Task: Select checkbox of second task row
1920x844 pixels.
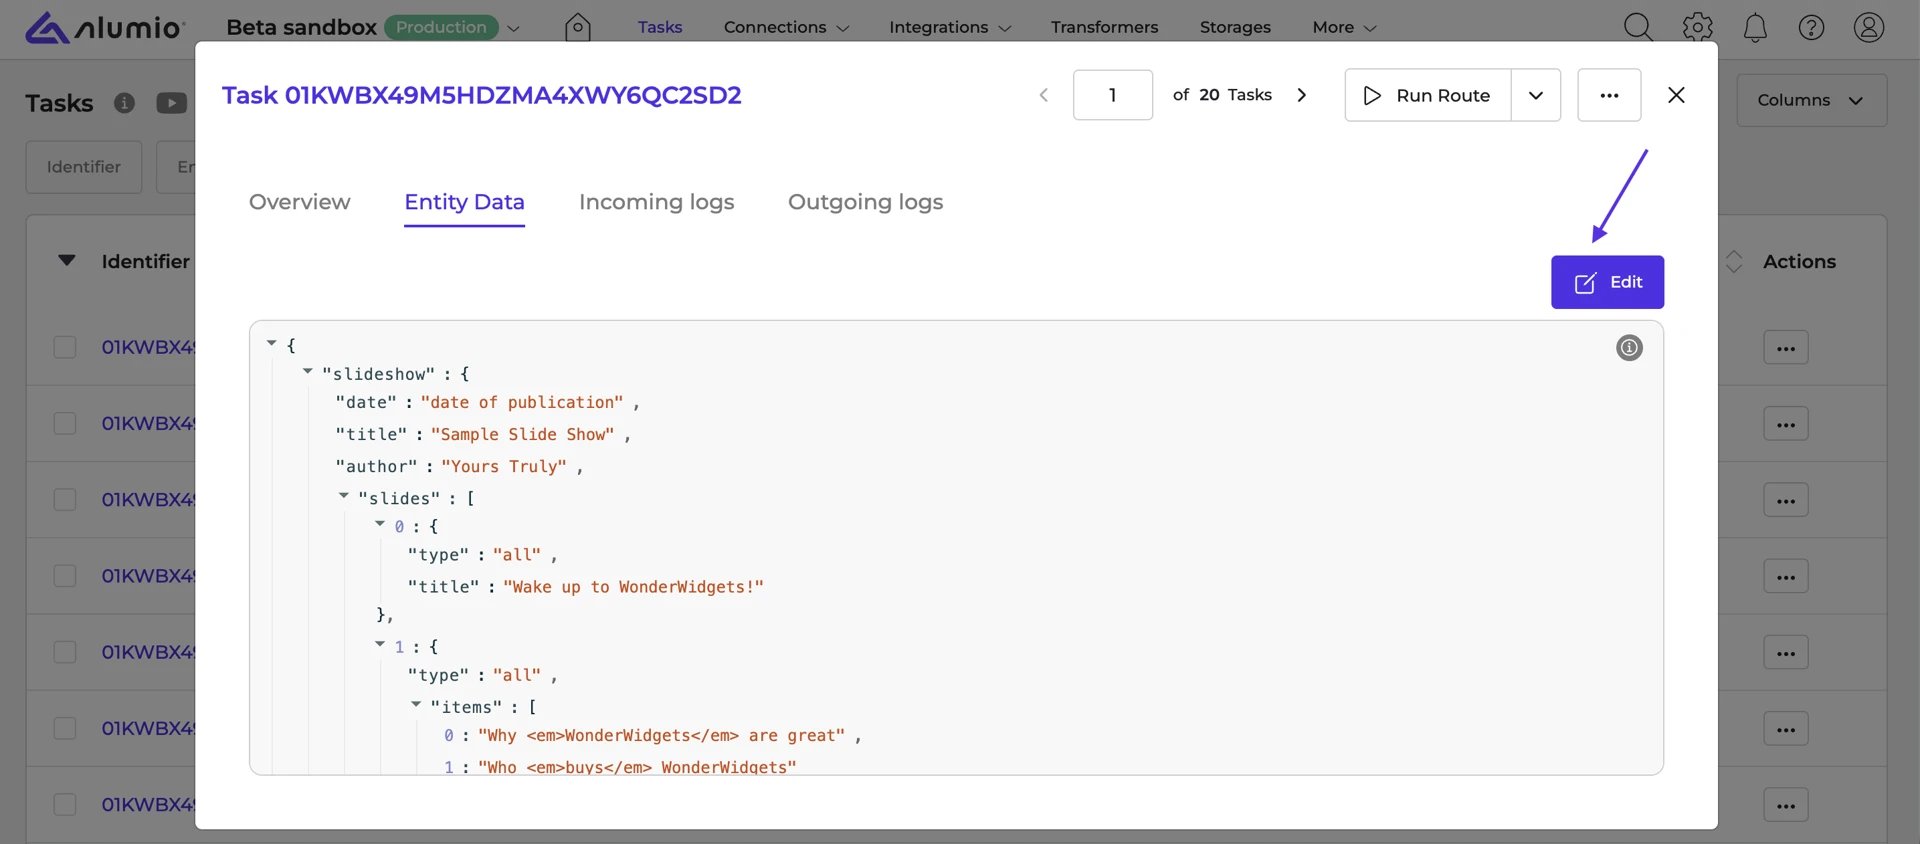Action: coord(65,423)
